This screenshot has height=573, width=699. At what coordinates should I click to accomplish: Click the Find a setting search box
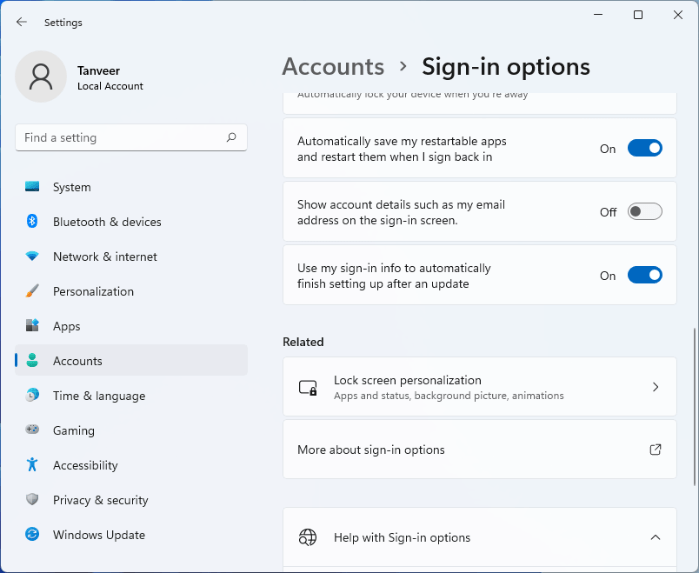120,138
